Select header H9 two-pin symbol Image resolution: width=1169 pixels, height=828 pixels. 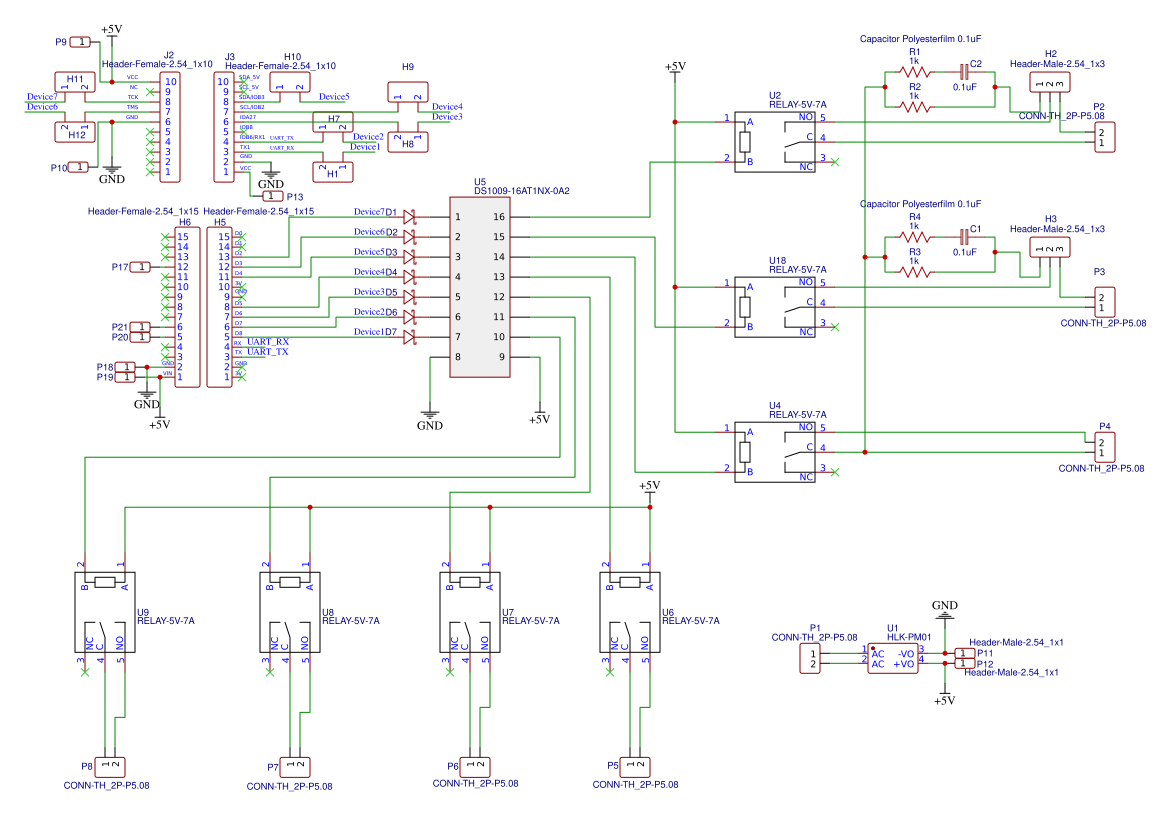408,92
